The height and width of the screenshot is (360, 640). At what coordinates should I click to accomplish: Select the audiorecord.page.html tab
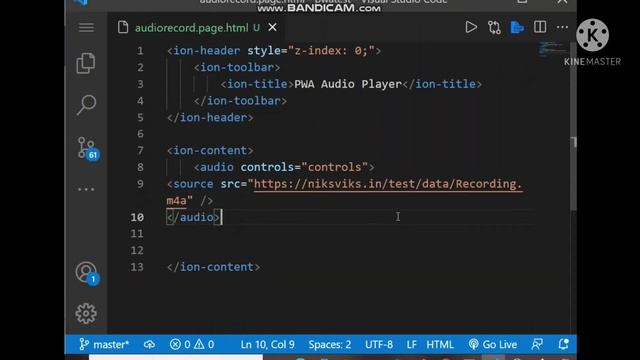[x=191, y=28]
